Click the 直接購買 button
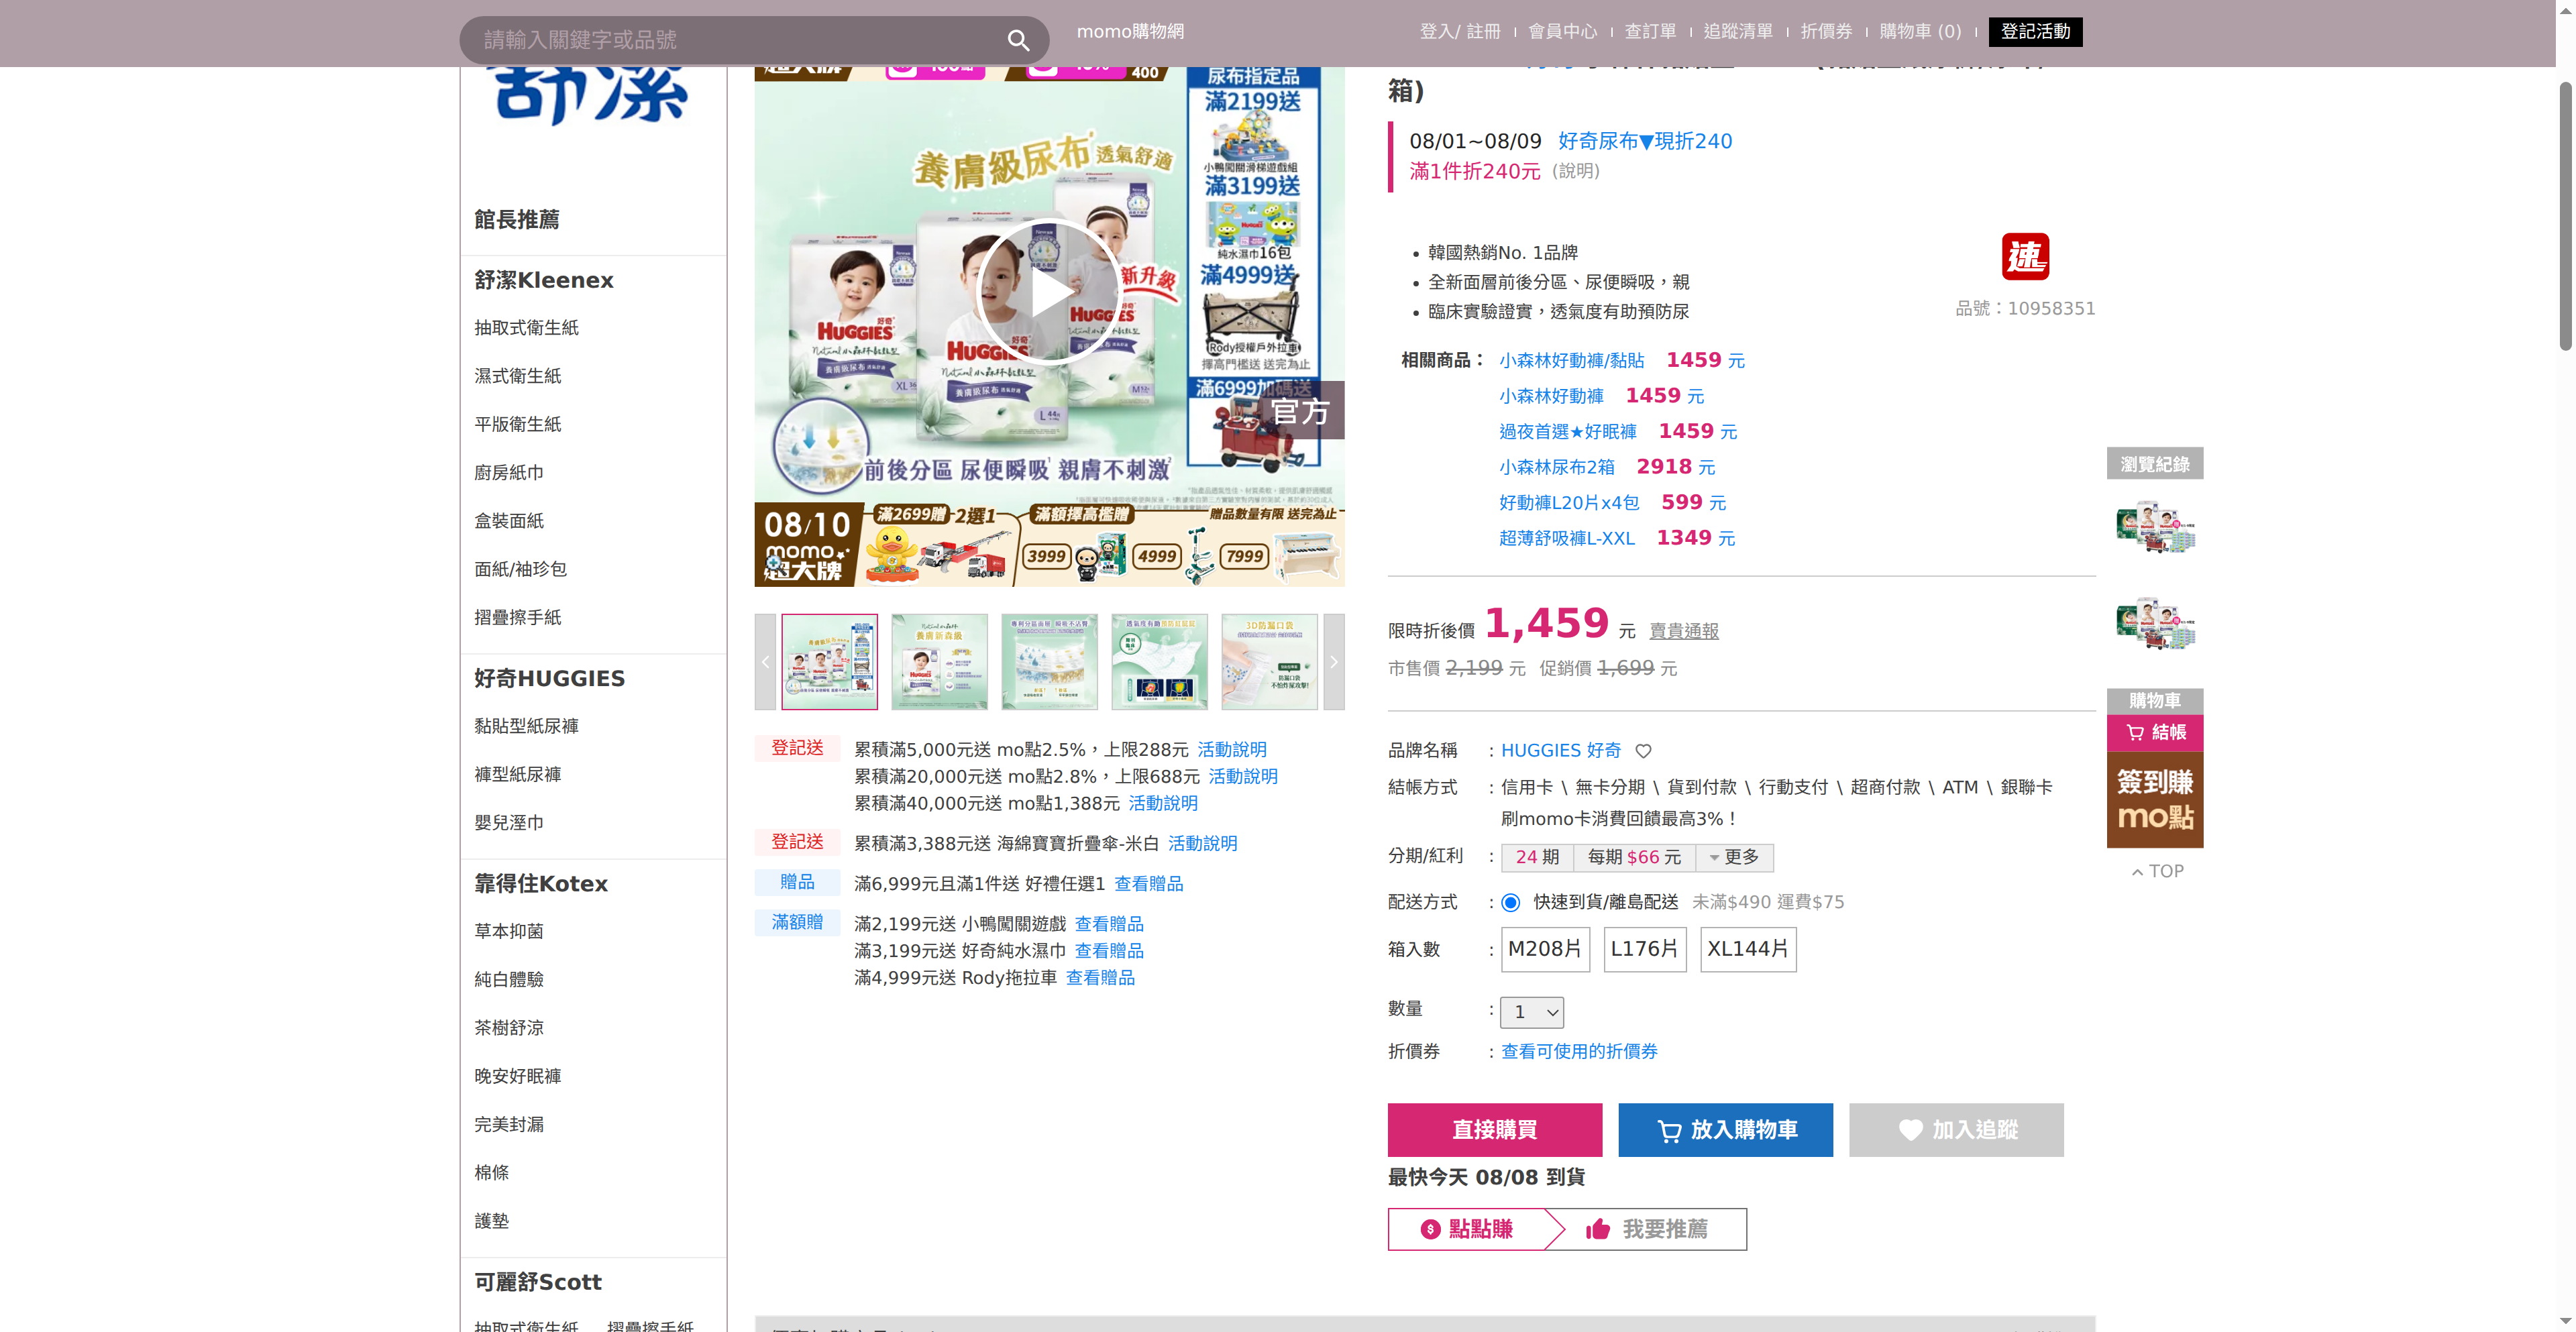Viewport: 2576px width, 1332px height. tap(1494, 1130)
